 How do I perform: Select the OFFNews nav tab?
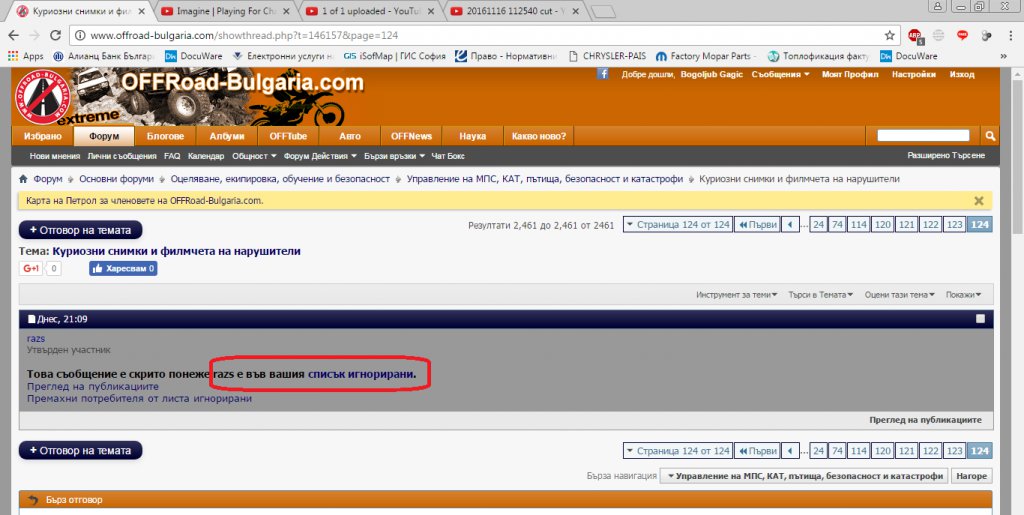click(x=411, y=136)
